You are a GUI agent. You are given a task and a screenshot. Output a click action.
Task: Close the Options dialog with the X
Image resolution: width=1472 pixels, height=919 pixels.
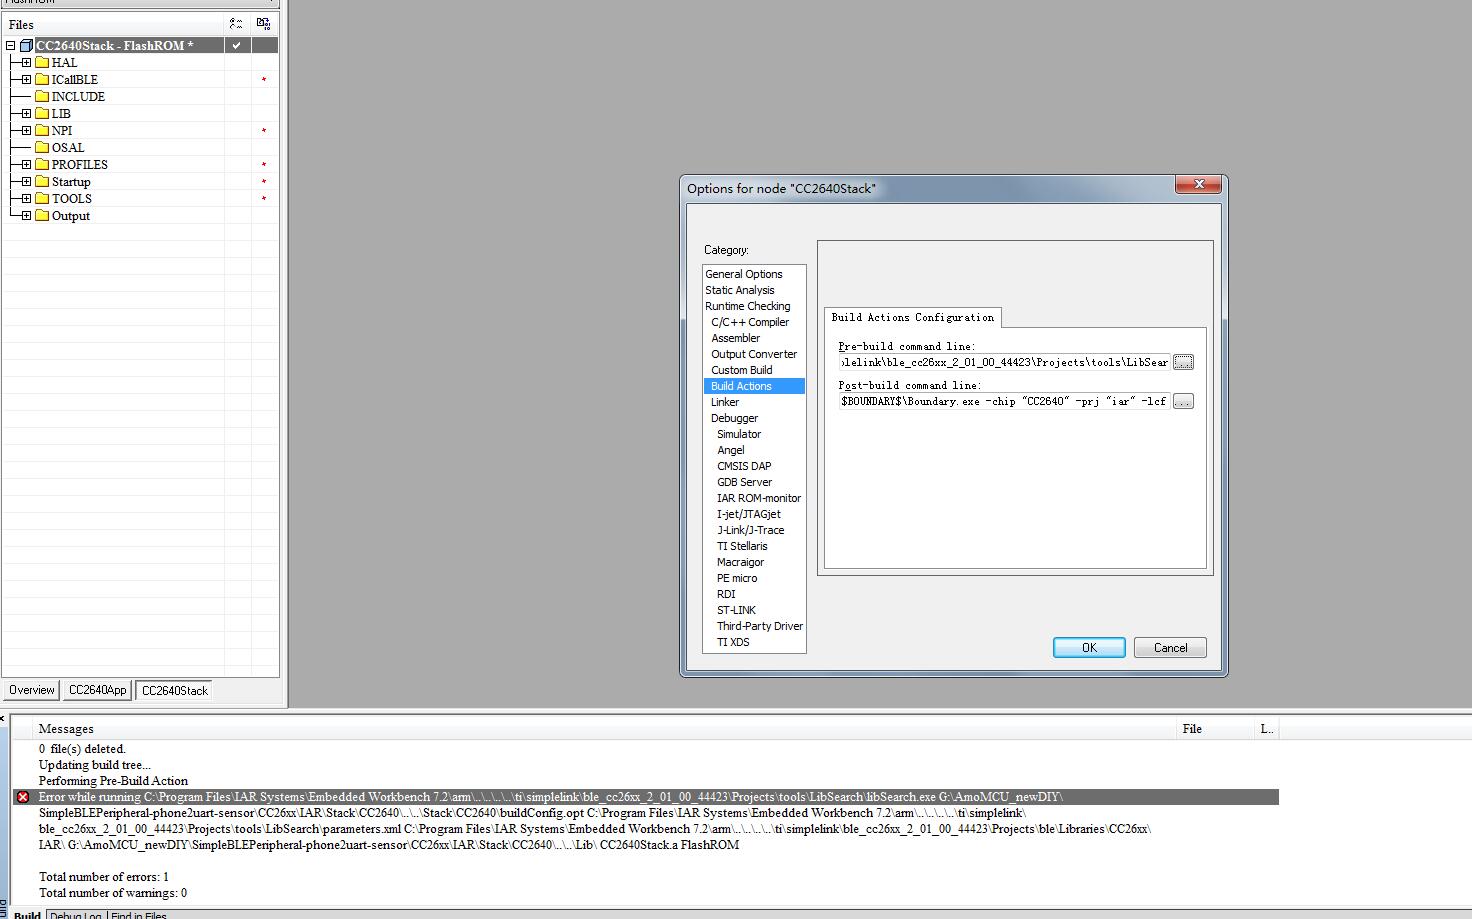(x=1198, y=185)
